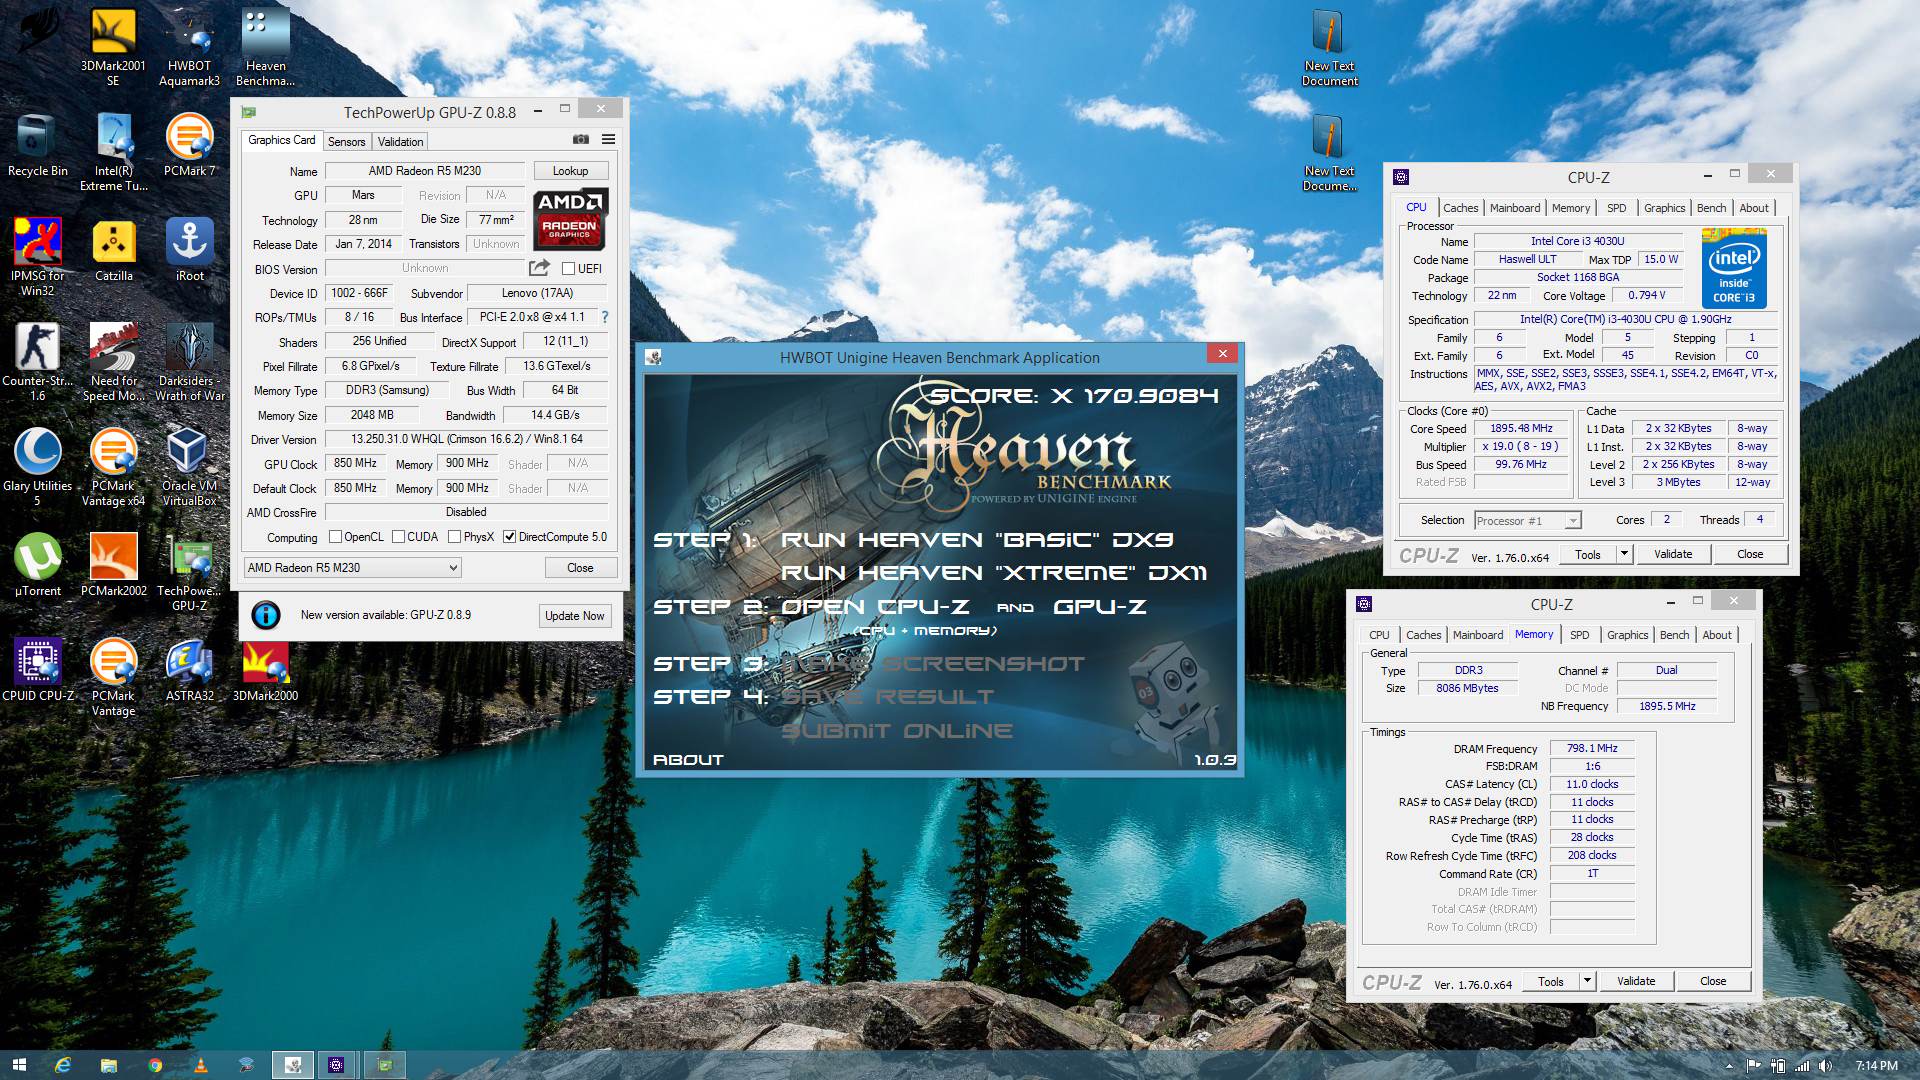Switch to Validation tab in GPU-Z
The width and height of the screenshot is (1920, 1080).
[x=400, y=142]
